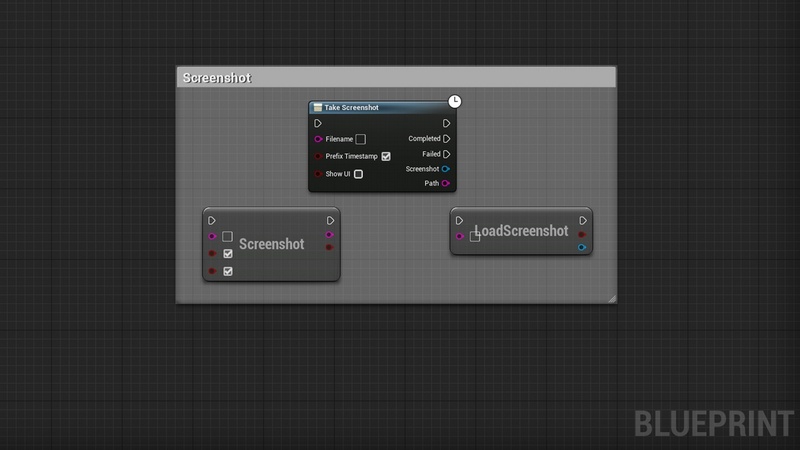Uncheck the middle checkbox on the Screenshot node
Viewport: 800px width, 450px height.
[x=228, y=254]
